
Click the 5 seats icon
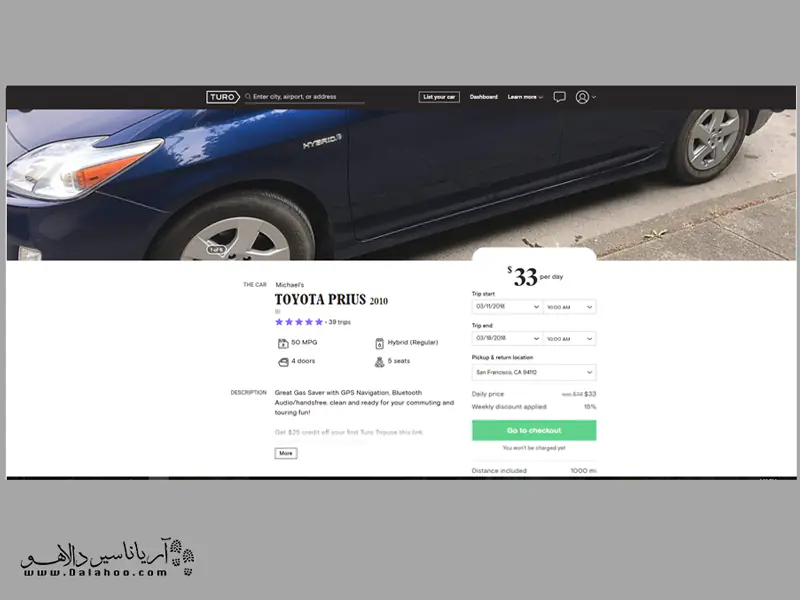point(380,362)
